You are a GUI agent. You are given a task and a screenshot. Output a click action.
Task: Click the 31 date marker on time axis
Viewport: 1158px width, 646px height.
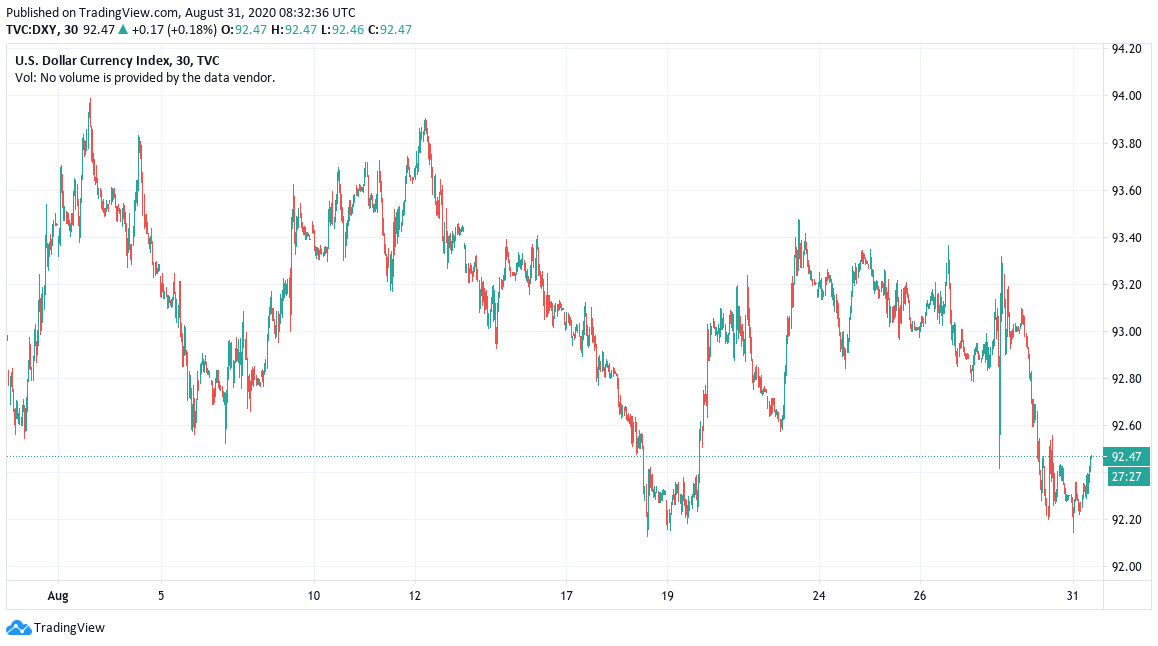coord(1073,596)
